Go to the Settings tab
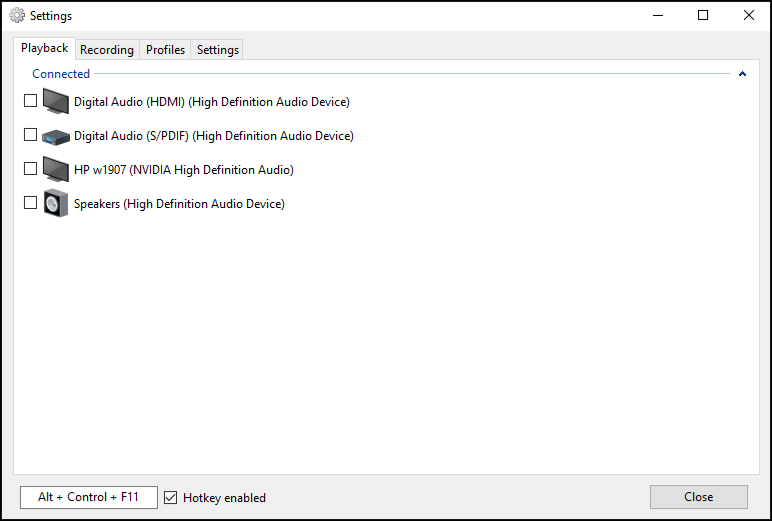This screenshot has width=772, height=521. [x=218, y=50]
